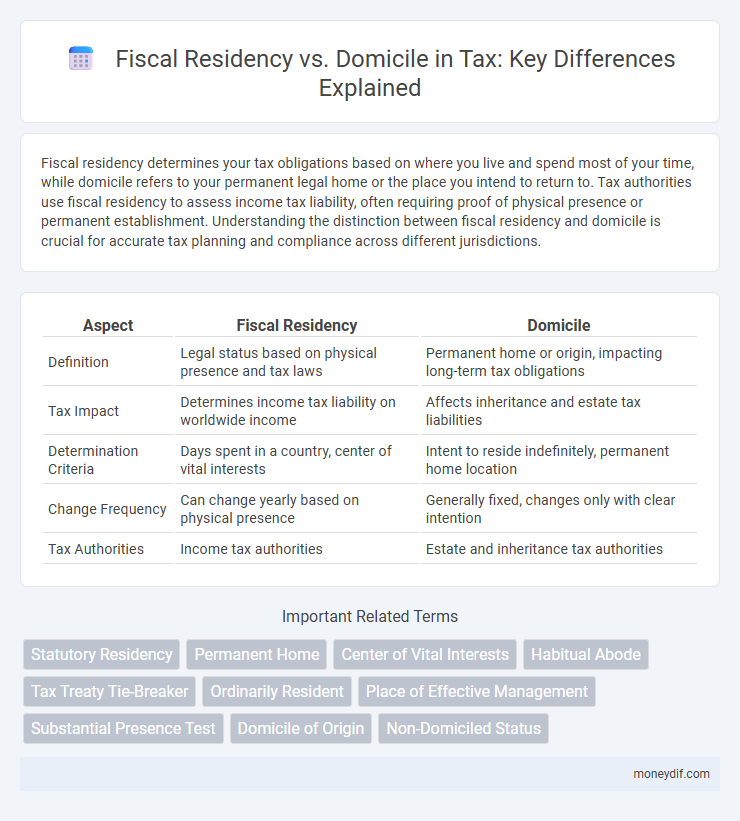Click the Important Related Terms heading
740x821 pixels.
pos(370,616)
